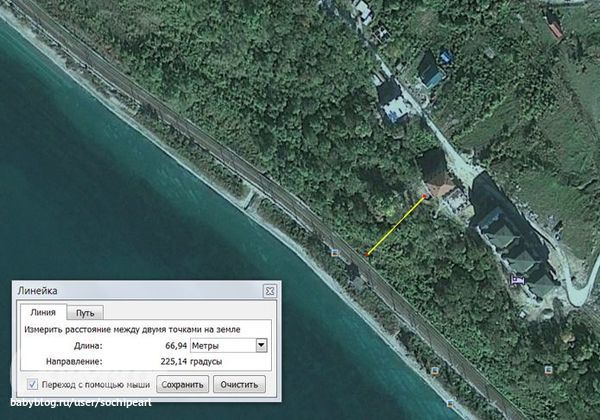Click the length value 66,94
The width and height of the screenshot is (600, 420).
click(176, 345)
